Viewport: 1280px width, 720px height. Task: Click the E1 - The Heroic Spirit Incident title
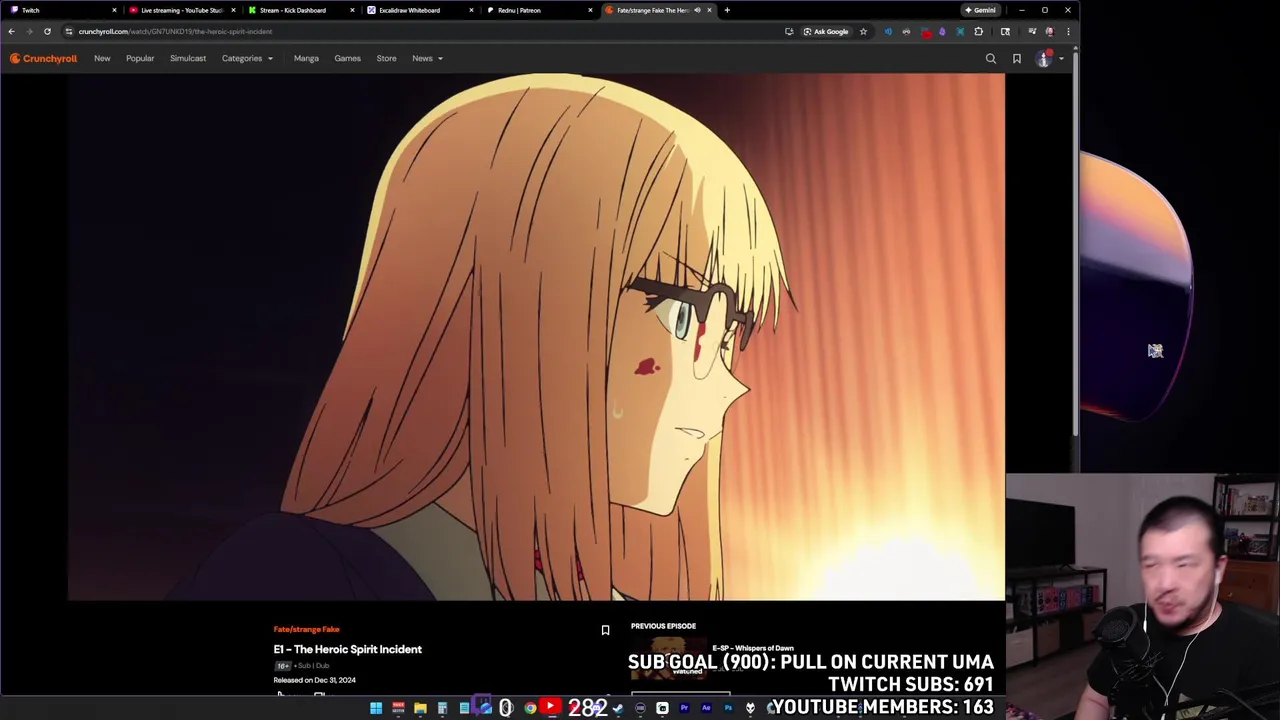(347, 649)
